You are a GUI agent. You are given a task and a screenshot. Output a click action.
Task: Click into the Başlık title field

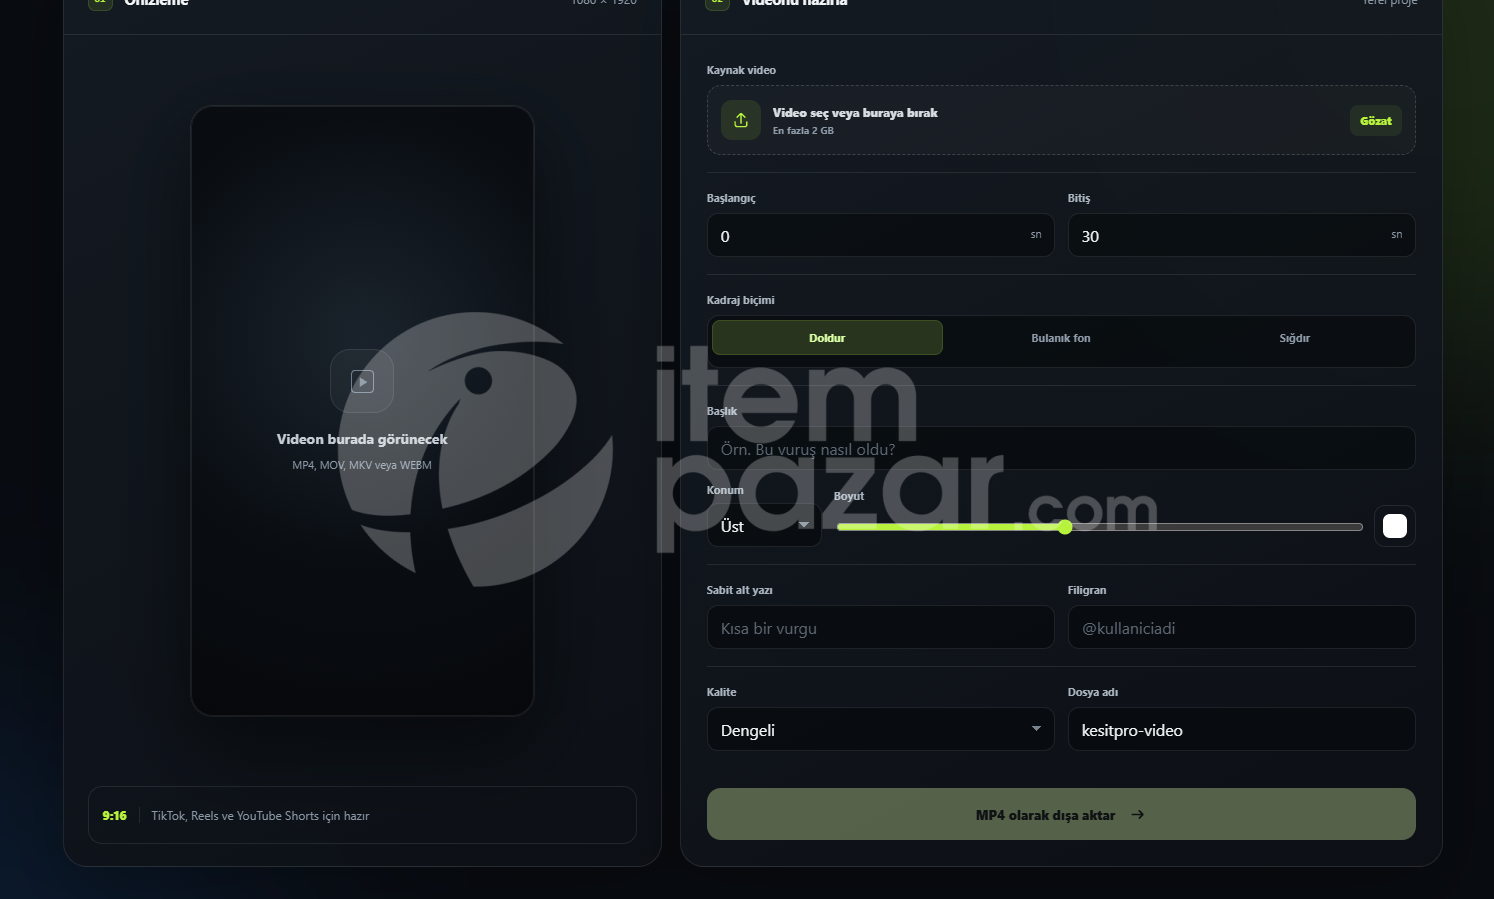click(x=1061, y=449)
